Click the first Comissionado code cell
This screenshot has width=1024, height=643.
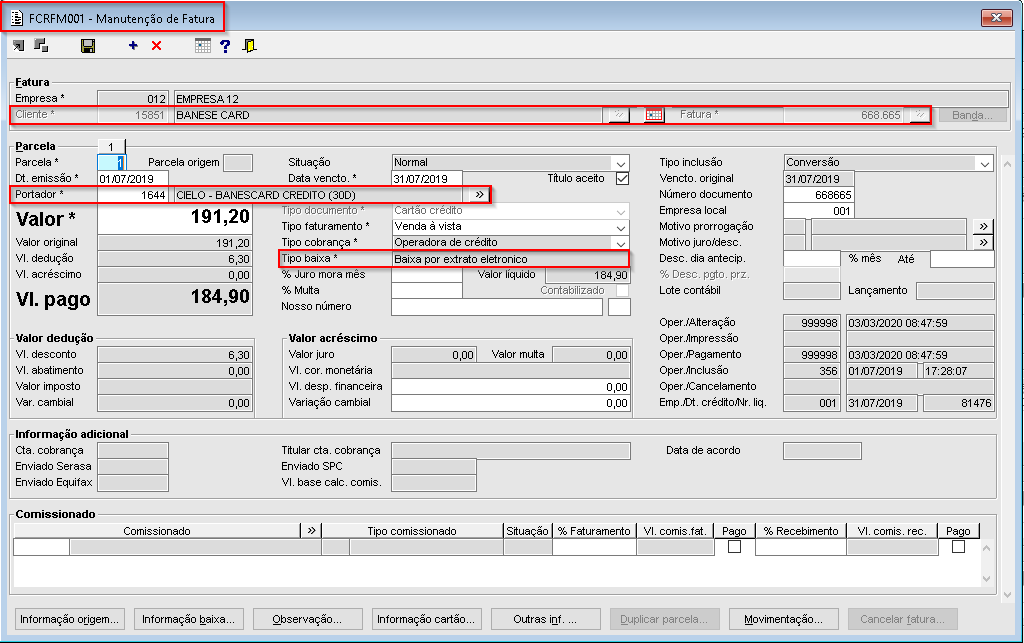tap(41, 547)
